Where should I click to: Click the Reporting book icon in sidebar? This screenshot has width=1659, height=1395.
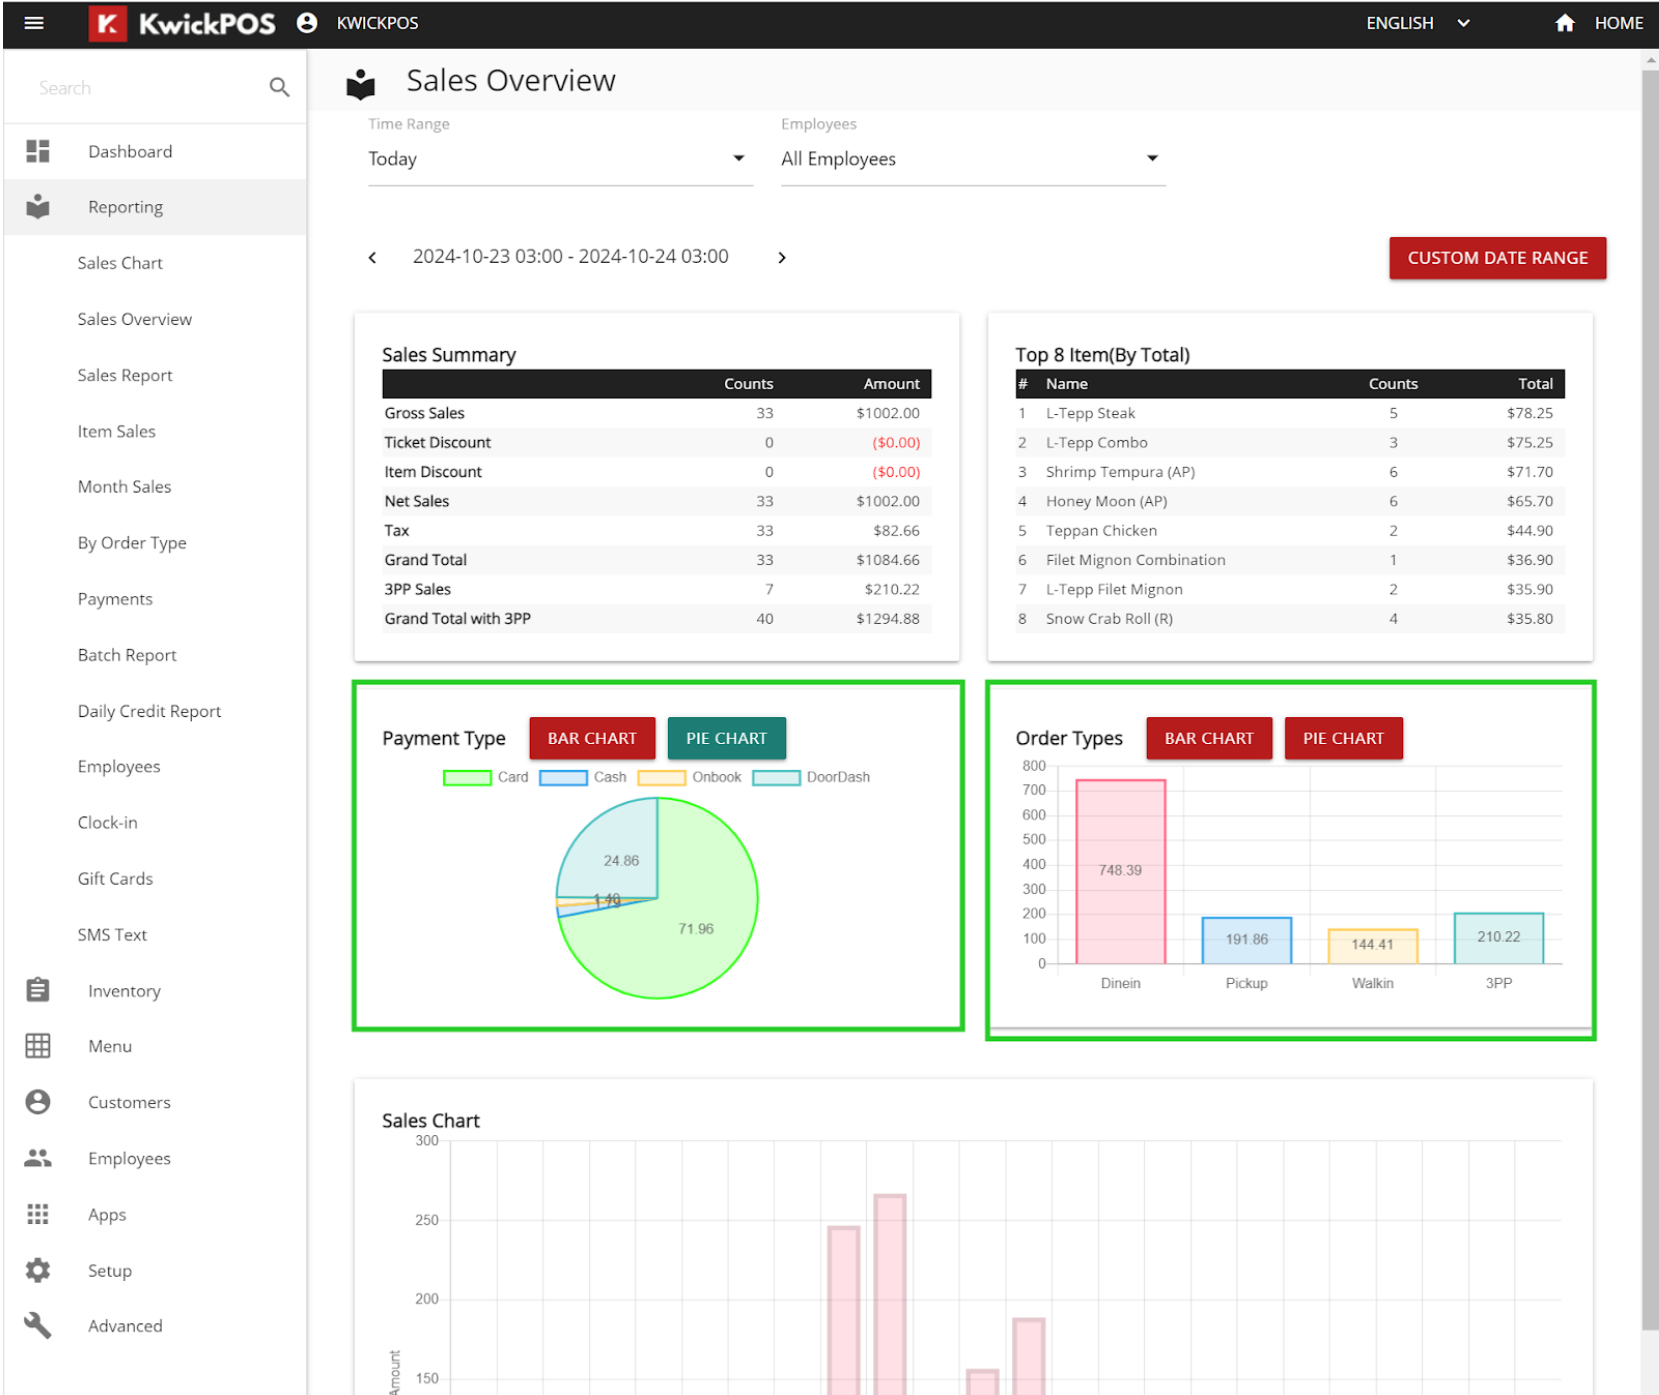(38, 207)
